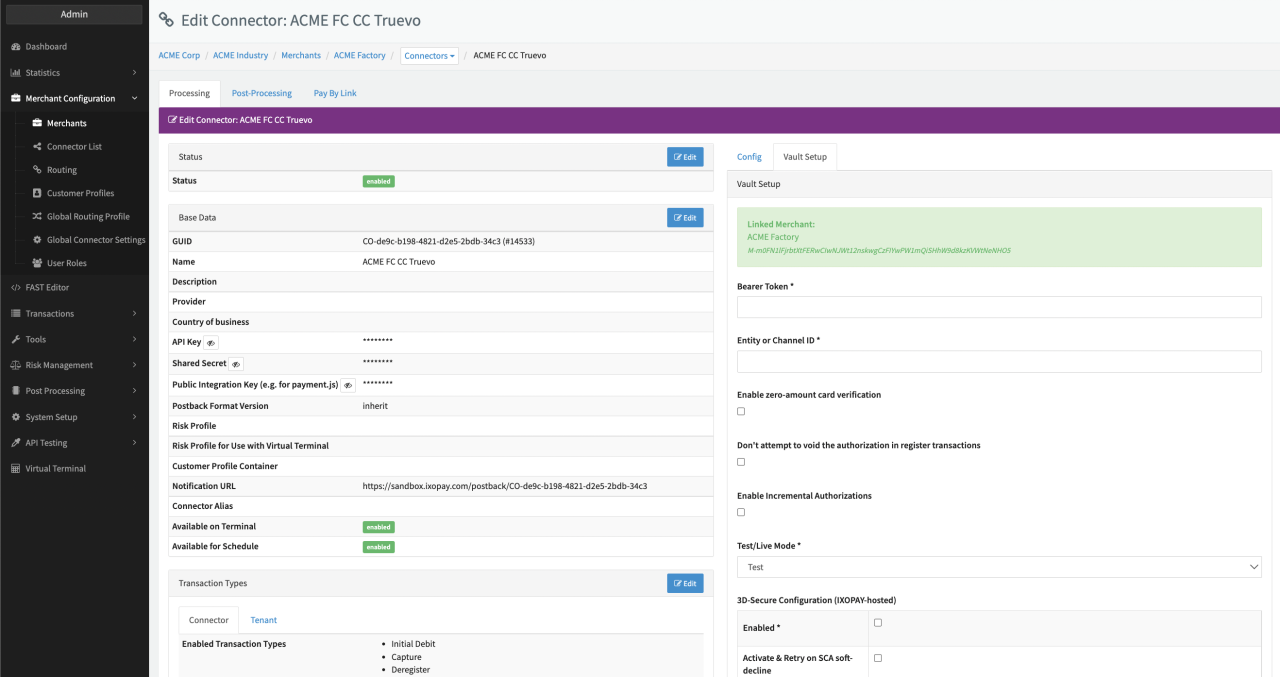Switch to the Post-Processing tab
This screenshot has width=1280, height=677.
click(x=261, y=93)
